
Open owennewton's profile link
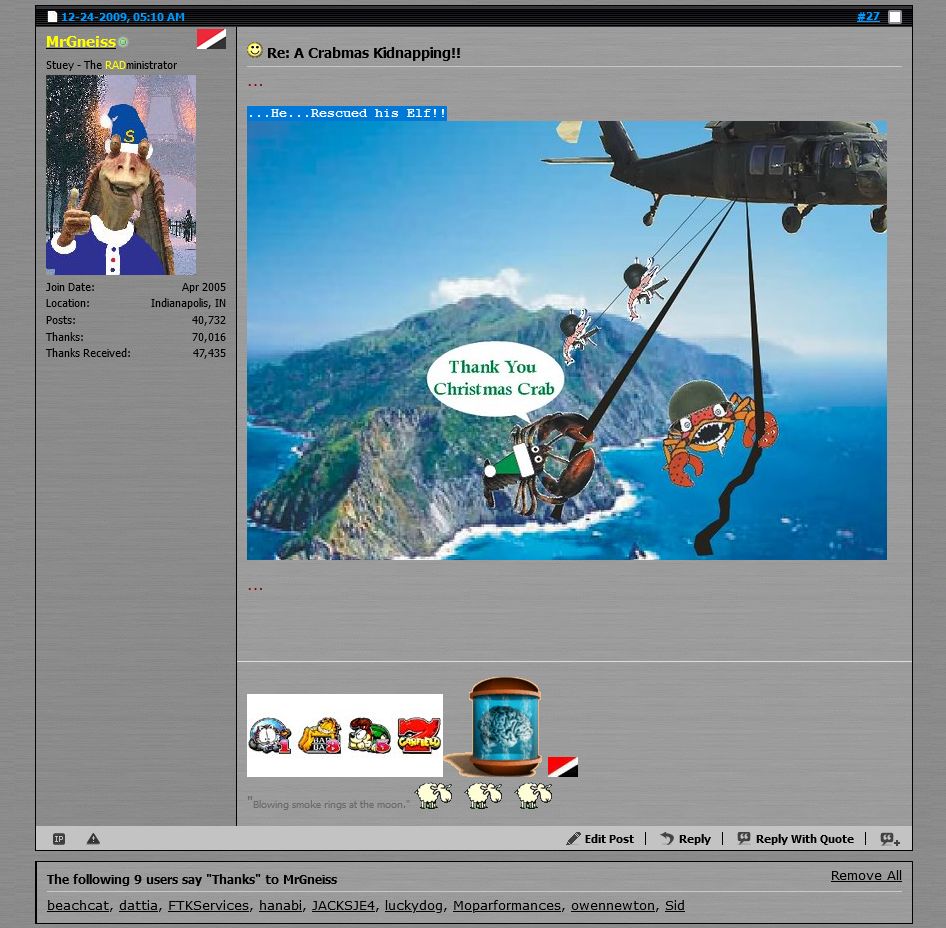click(x=612, y=905)
